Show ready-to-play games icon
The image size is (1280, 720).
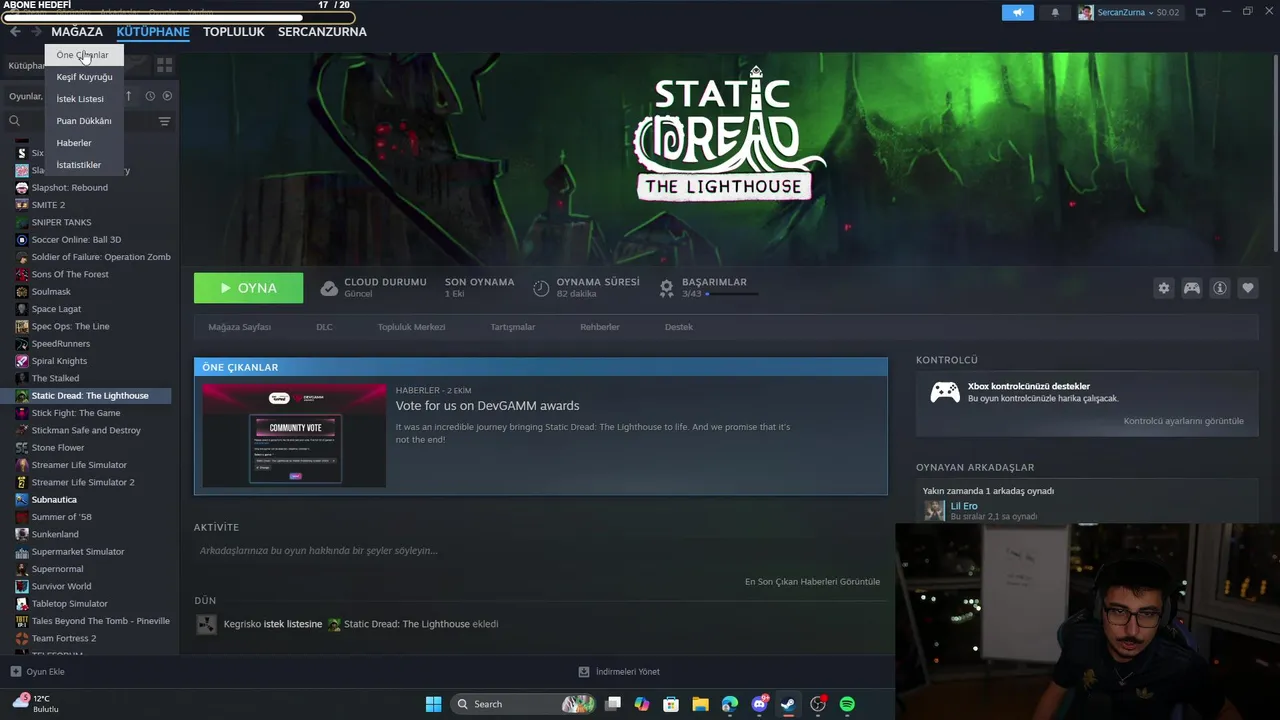167,96
